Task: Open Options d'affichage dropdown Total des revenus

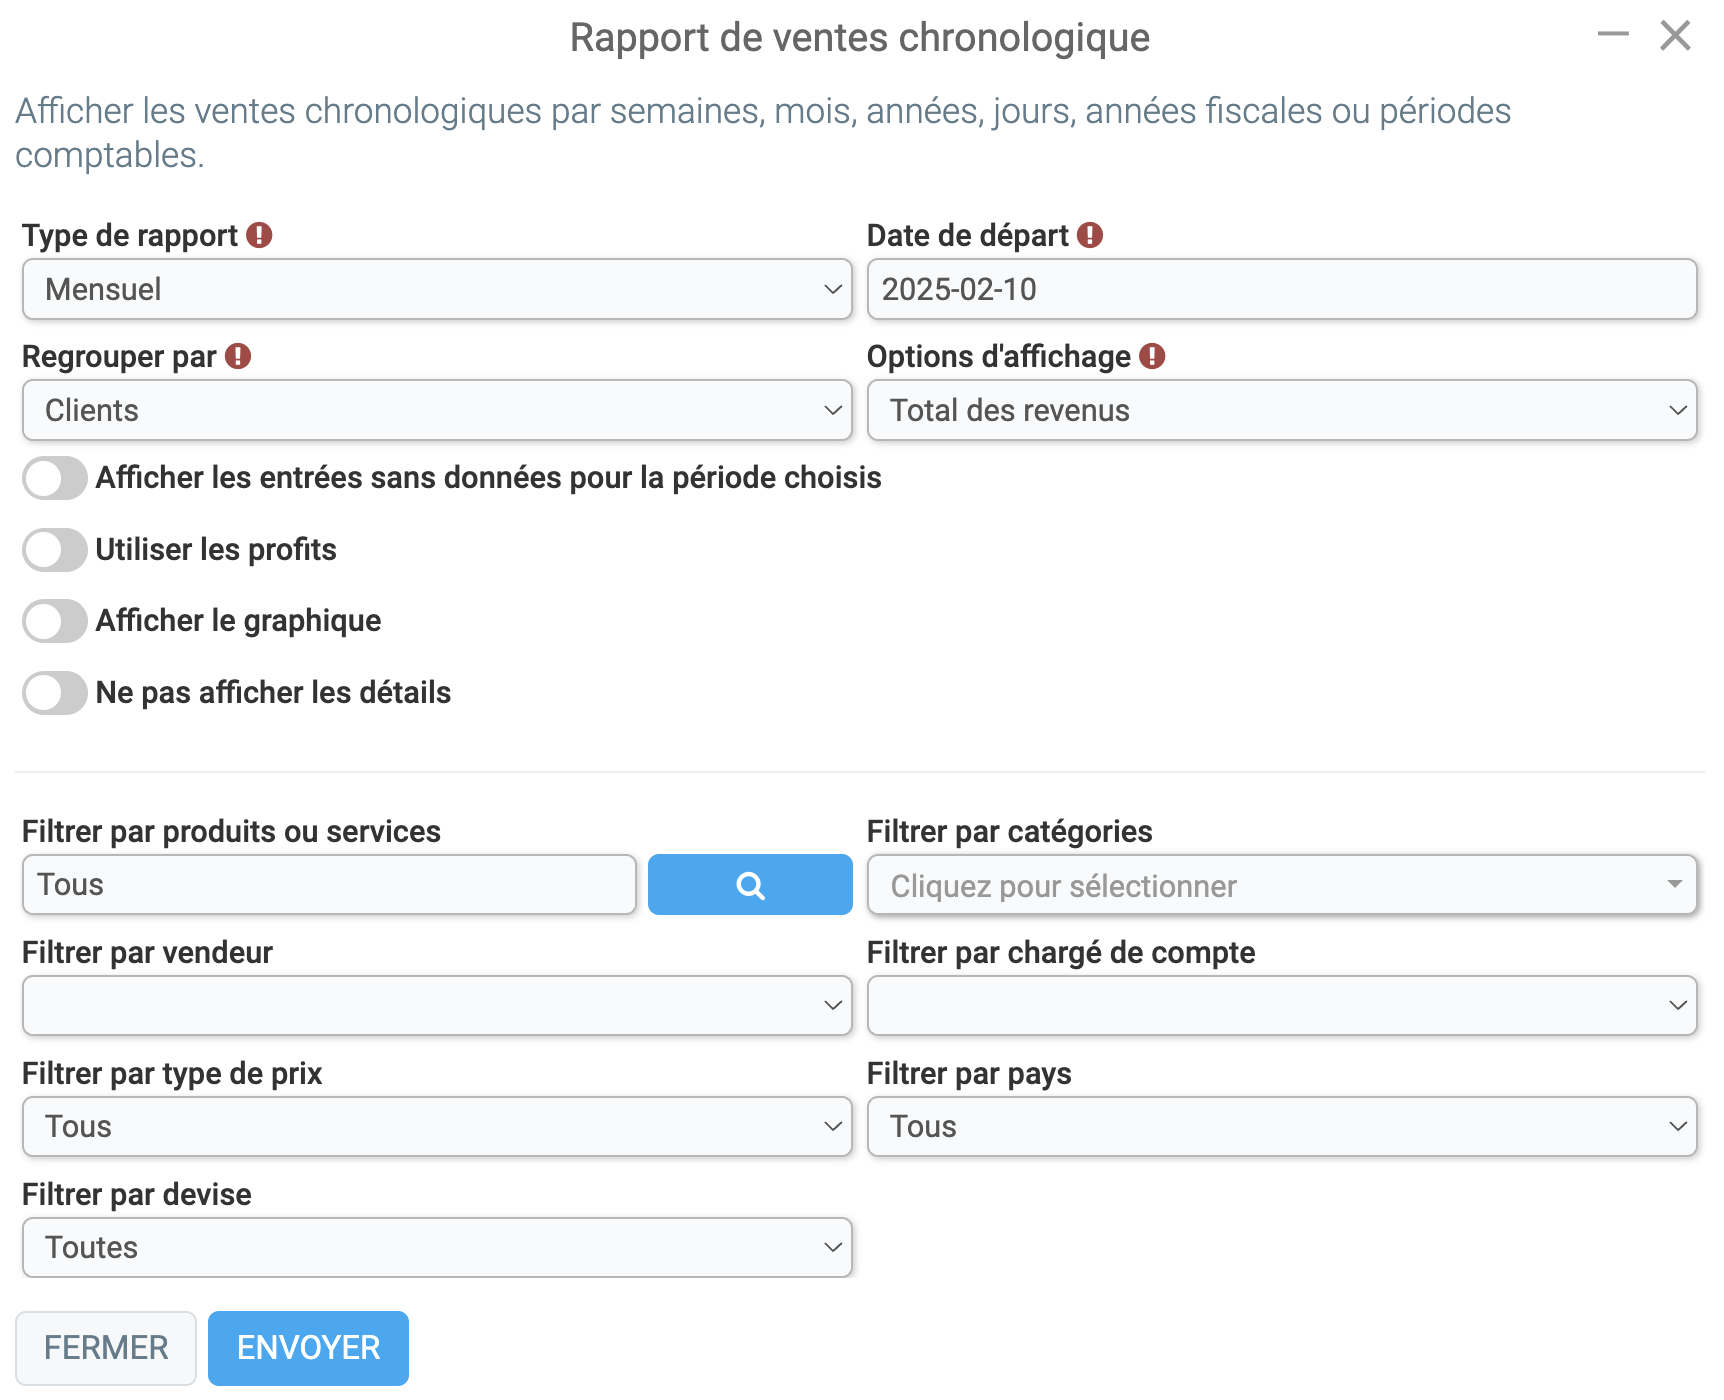Action: (1282, 410)
